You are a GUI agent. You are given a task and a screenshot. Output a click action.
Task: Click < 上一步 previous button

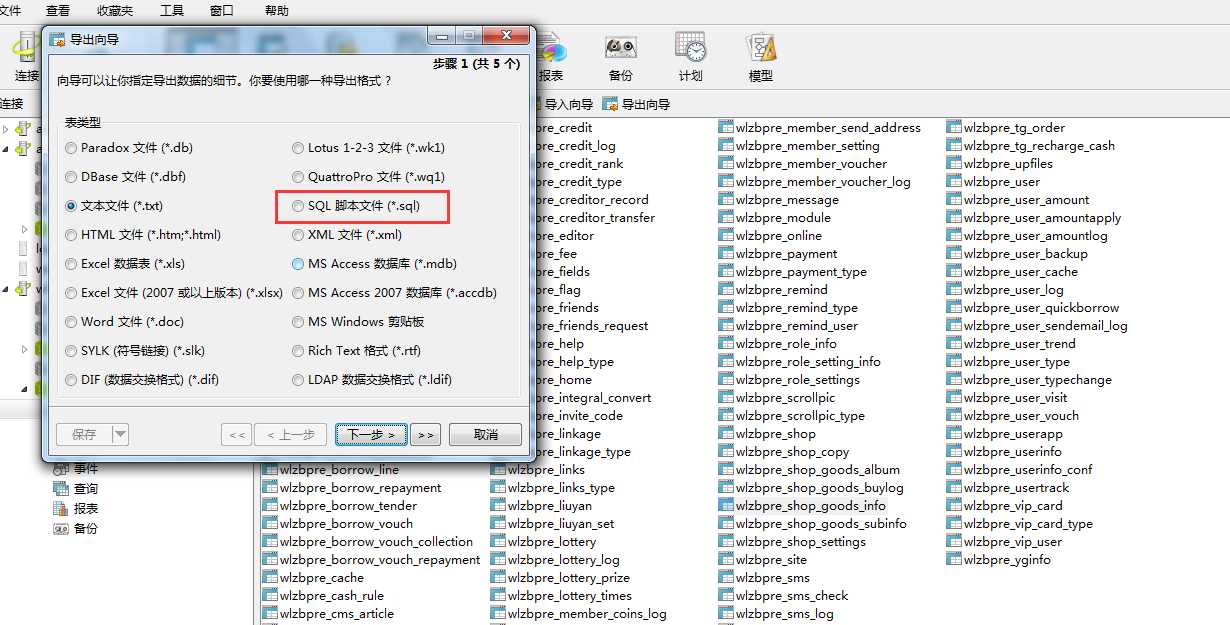tap(291, 435)
